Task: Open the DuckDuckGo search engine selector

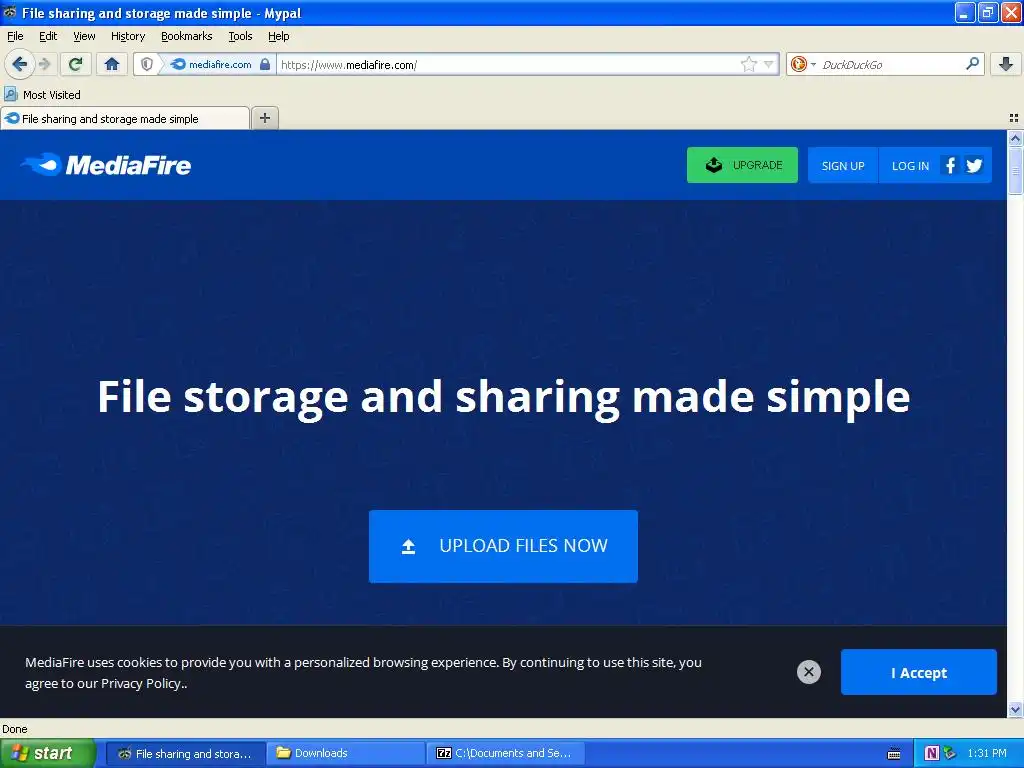Action: 803,64
